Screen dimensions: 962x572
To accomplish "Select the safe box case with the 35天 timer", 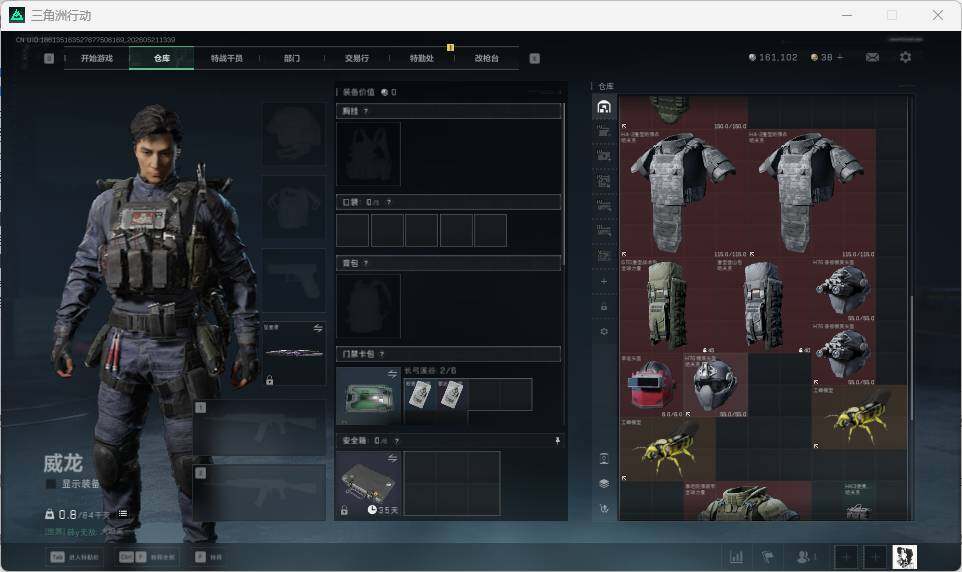I will [x=368, y=484].
